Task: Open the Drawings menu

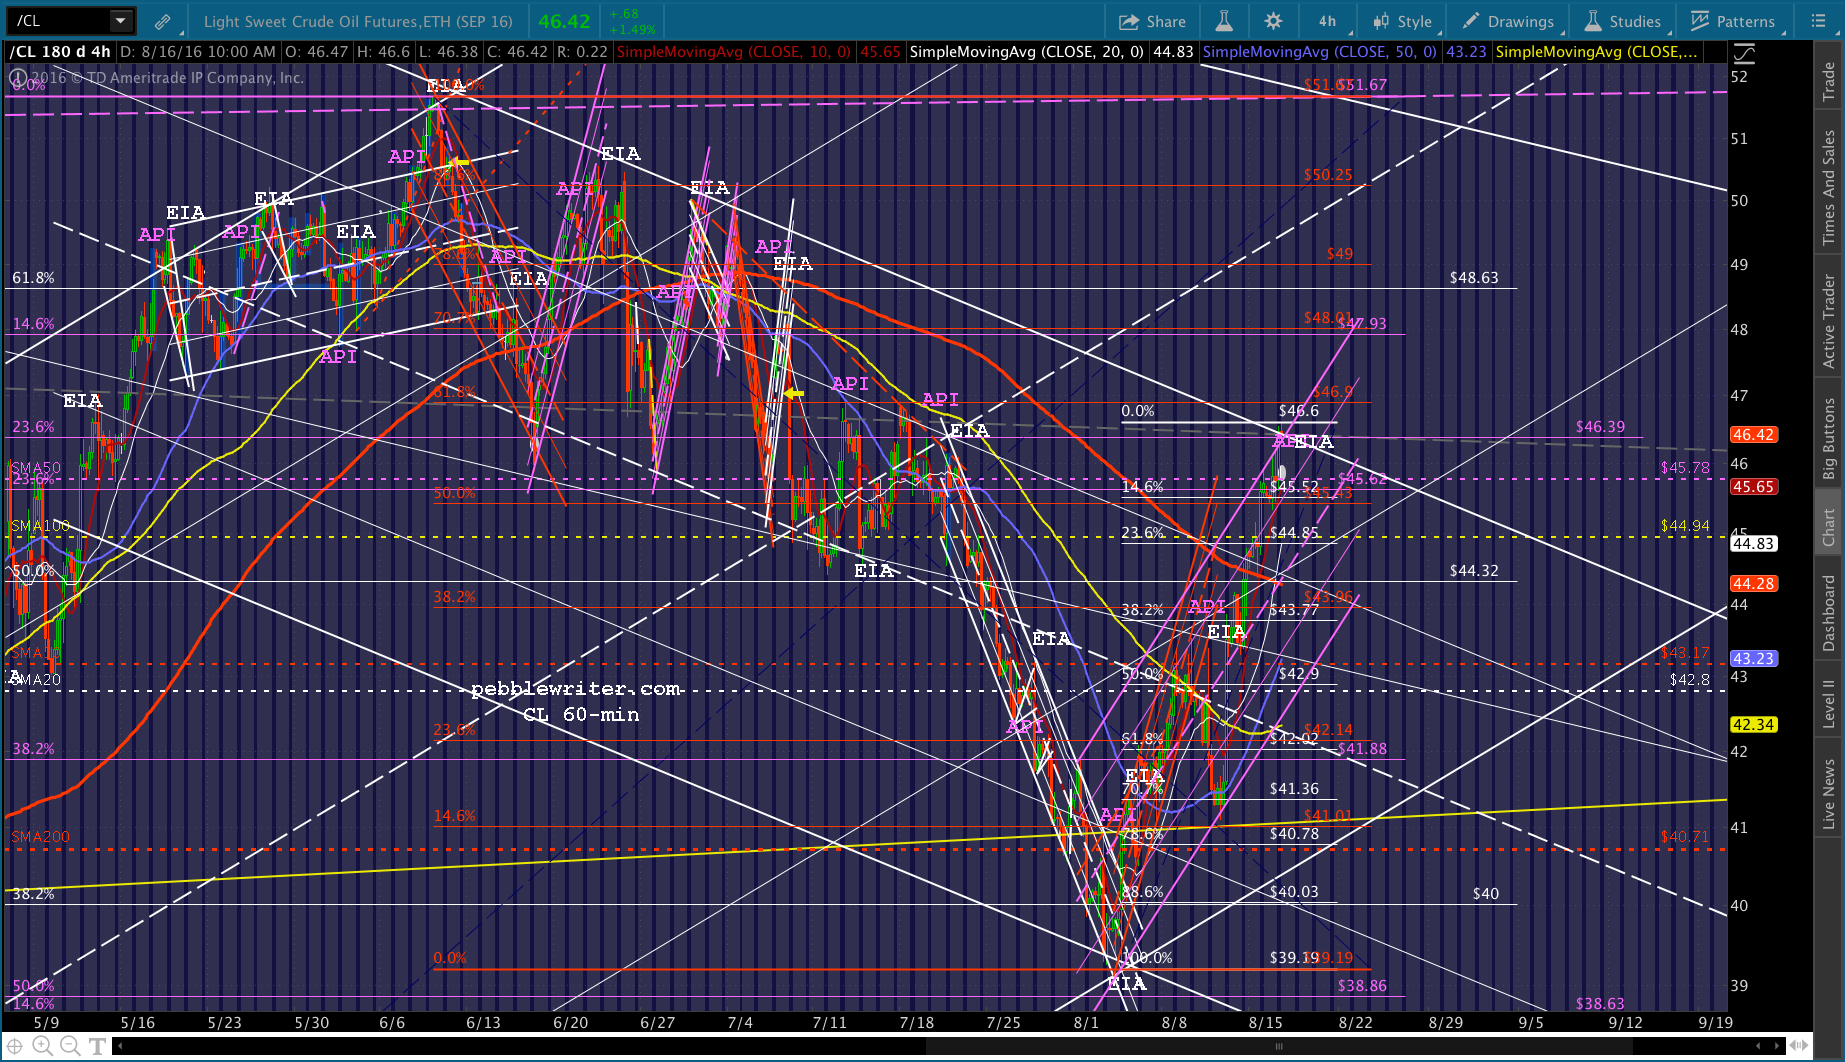Action: click(x=1508, y=21)
